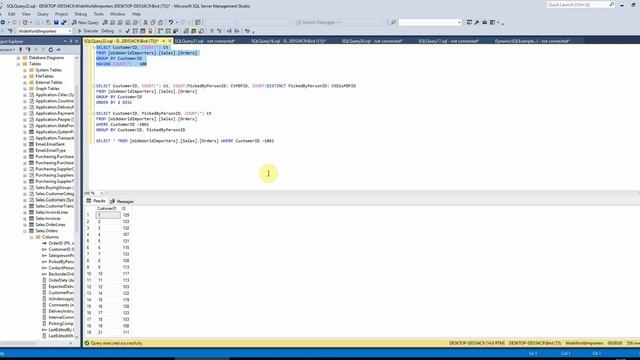Click the Undo arrow icon
This screenshot has width=640, height=360.
pos(171,22)
